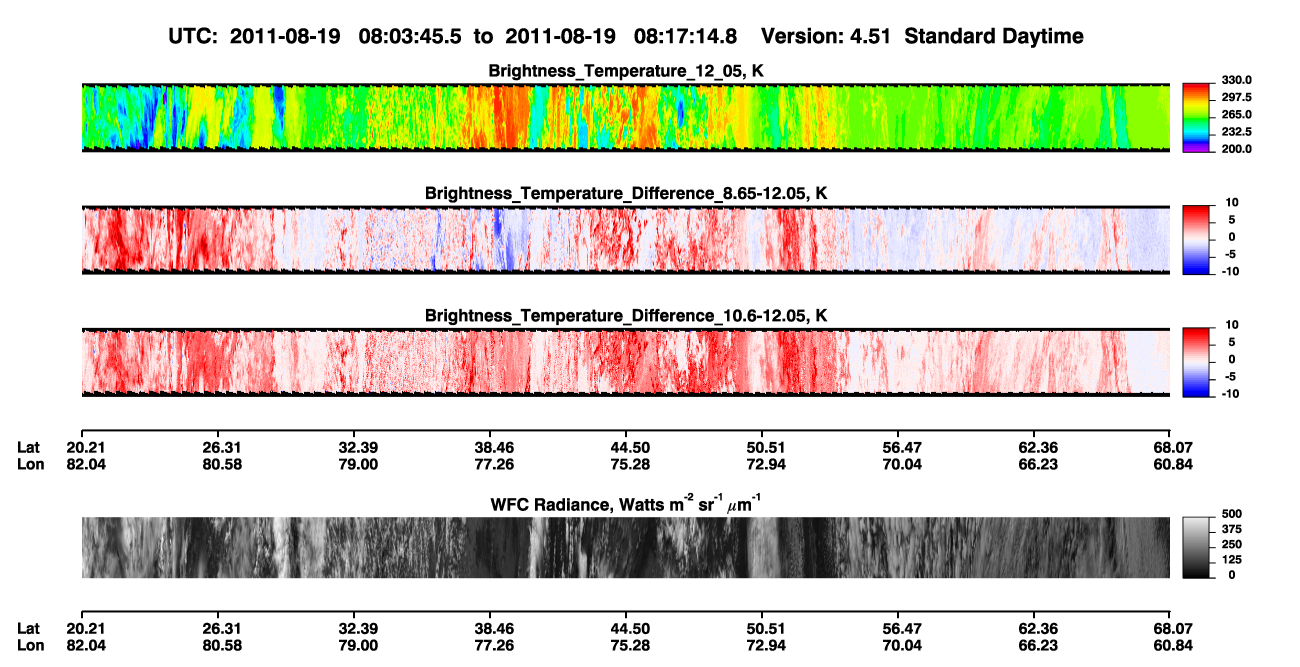Click the Lat row label under WFC Radiance strip
1300x667 pixels.
pos(28,628)
